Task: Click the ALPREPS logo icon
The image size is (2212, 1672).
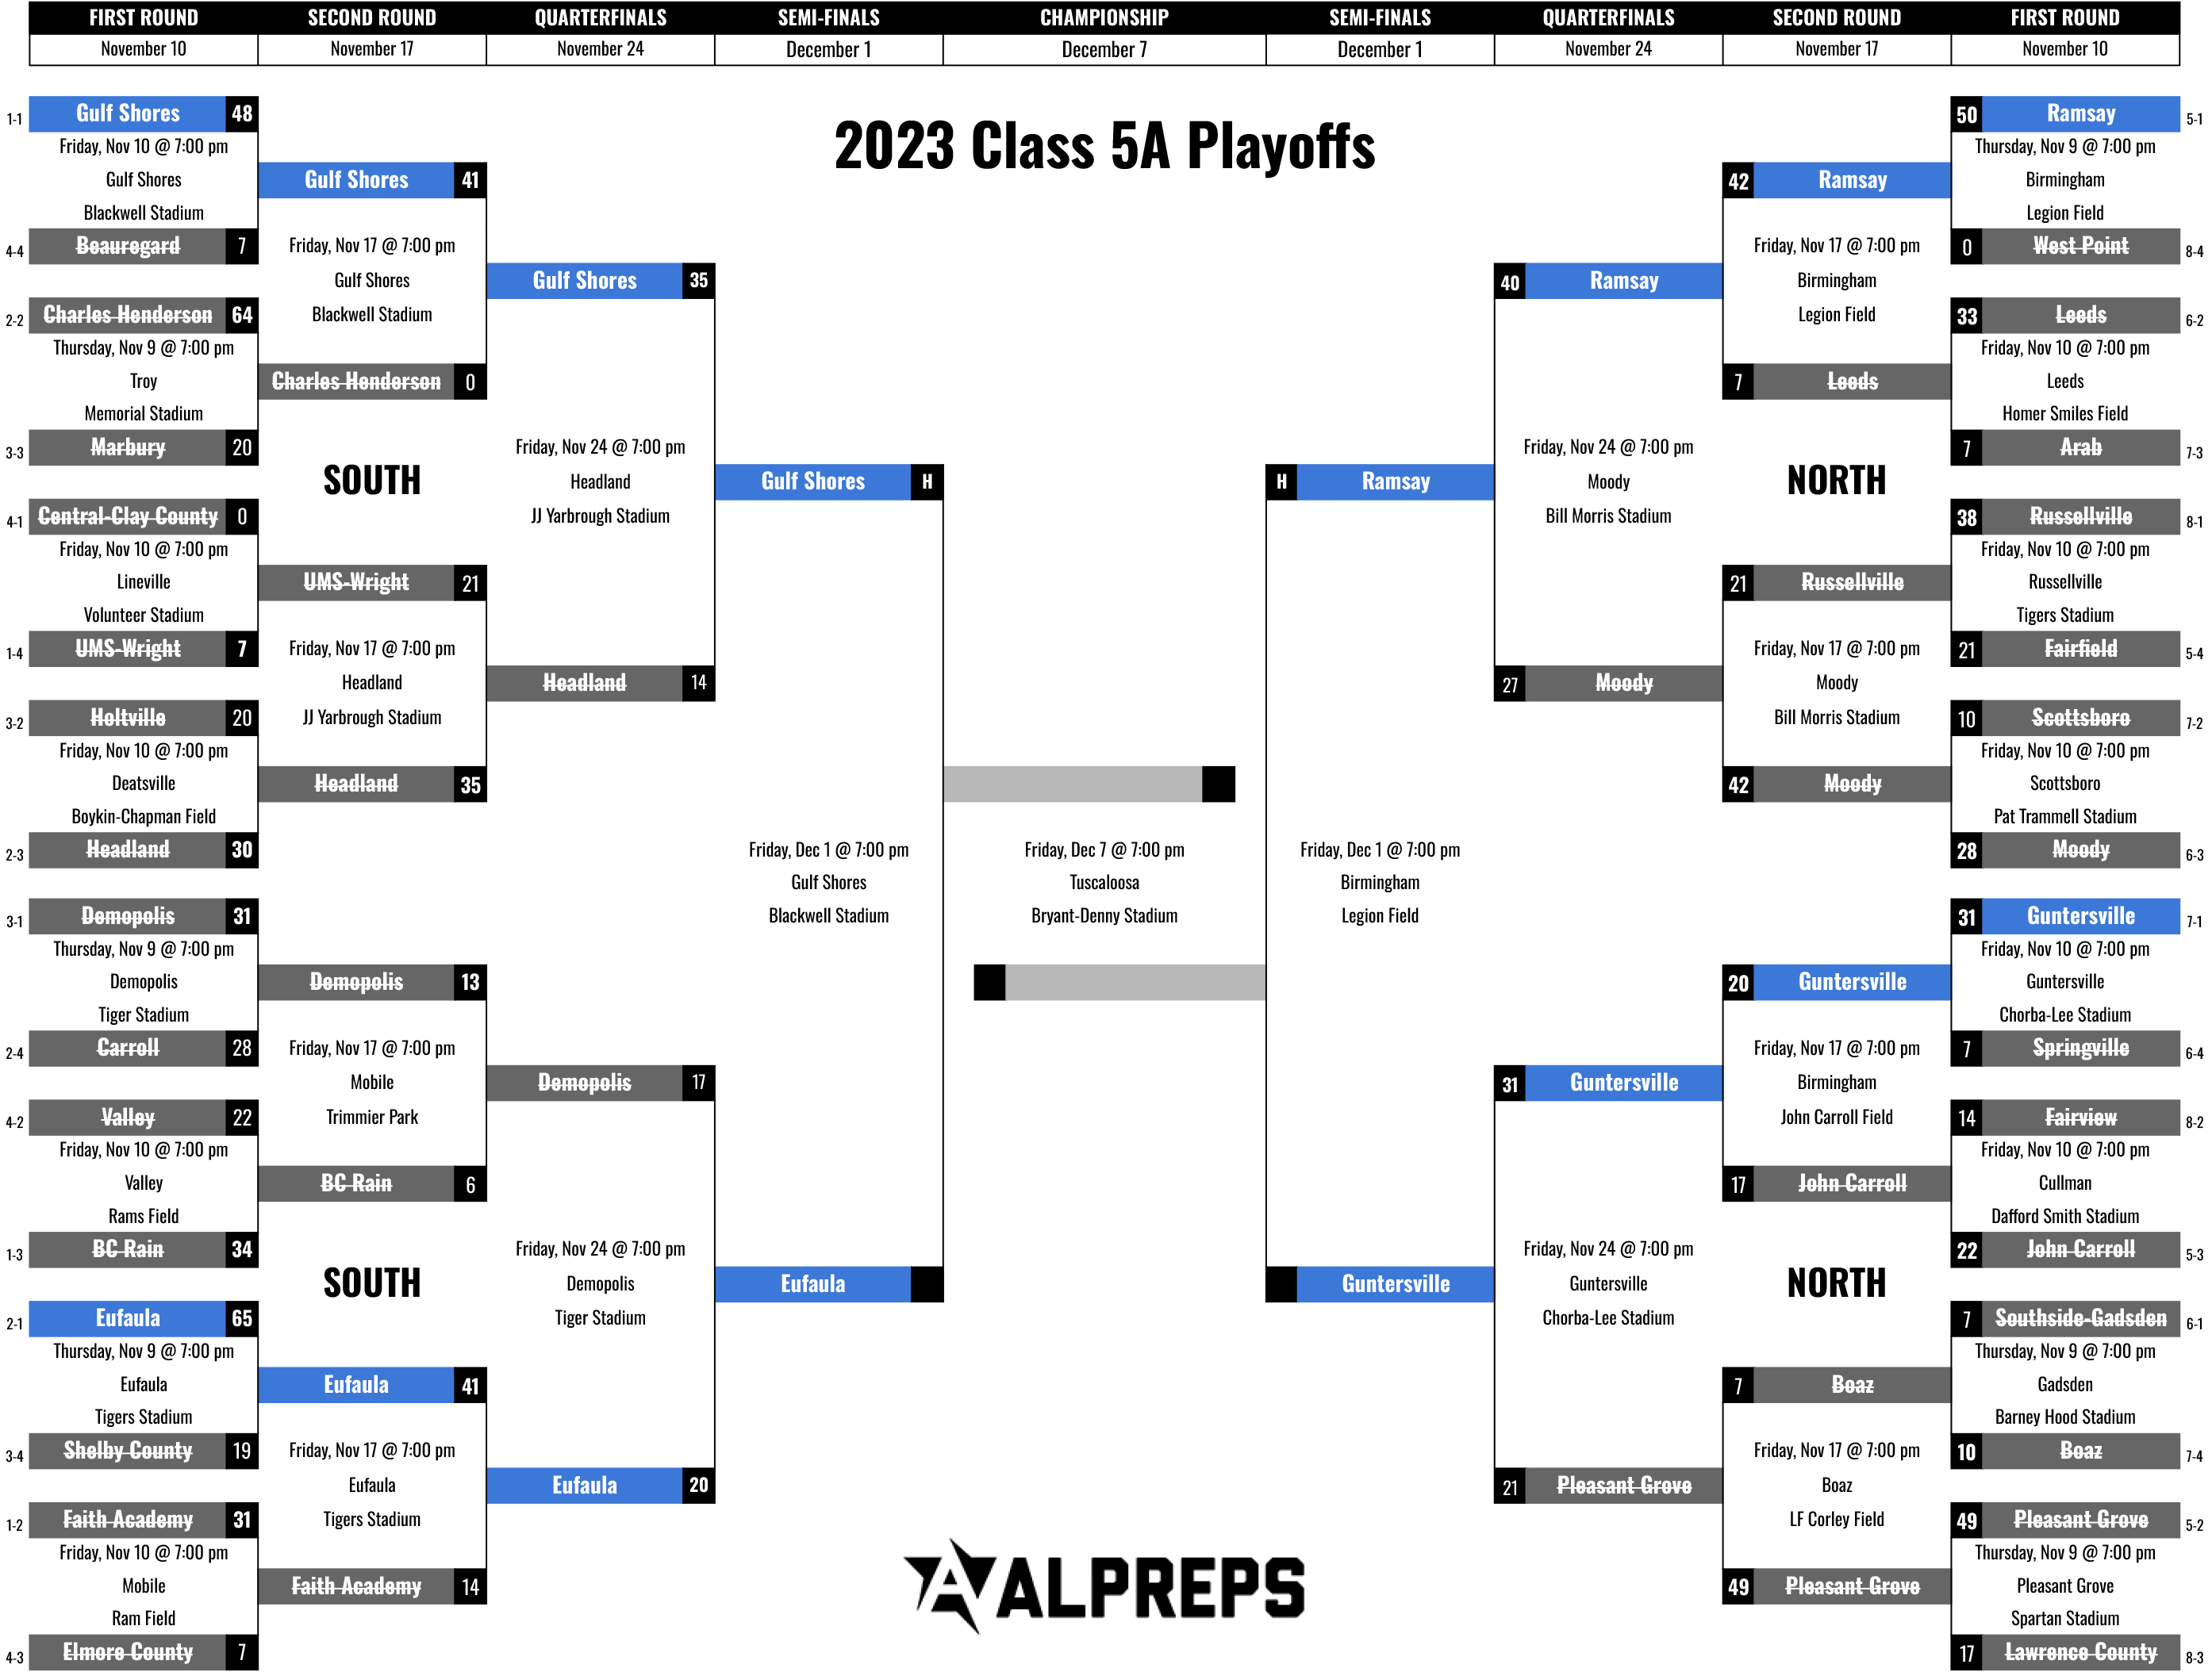Action: click(950, 1586)
